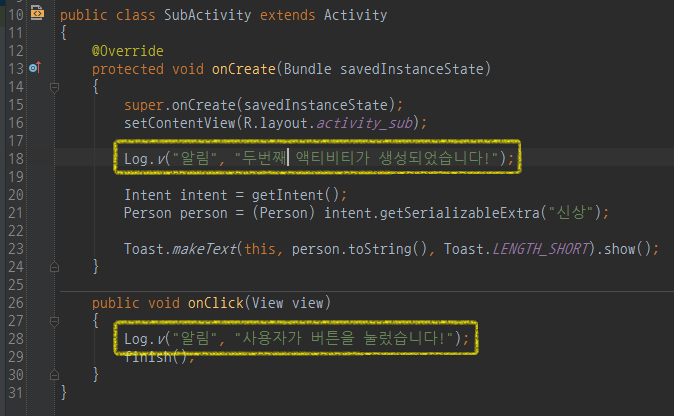Place the cursor in the Log.v line inside onClick
The height and width of the screenshot is (416, 674).
tap(297, 338)
